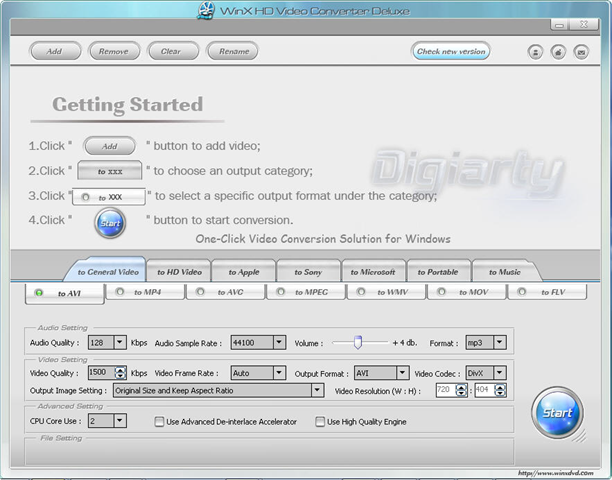
Task: Expand the audio Format mp3 dropdown
Action: tap(500, 343)
